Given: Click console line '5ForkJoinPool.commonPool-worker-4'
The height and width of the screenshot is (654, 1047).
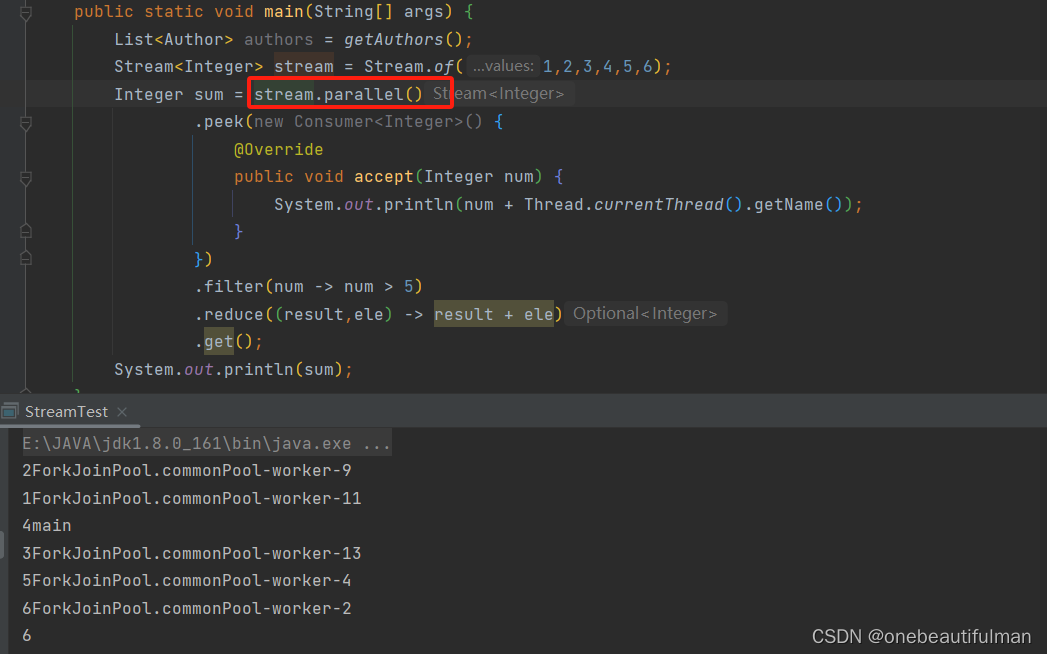Looking at the screenshot, I should (187, 581).
